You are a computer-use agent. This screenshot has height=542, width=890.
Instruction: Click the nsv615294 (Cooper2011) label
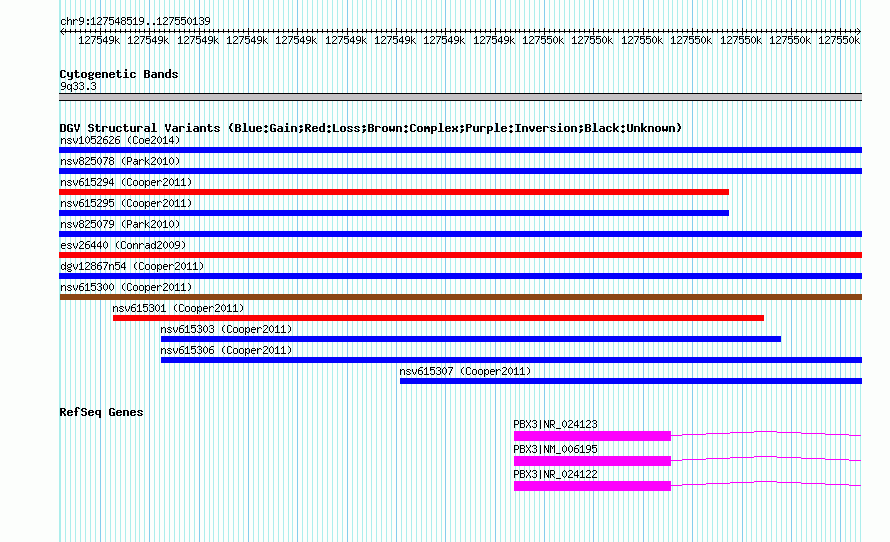point(126,182)
